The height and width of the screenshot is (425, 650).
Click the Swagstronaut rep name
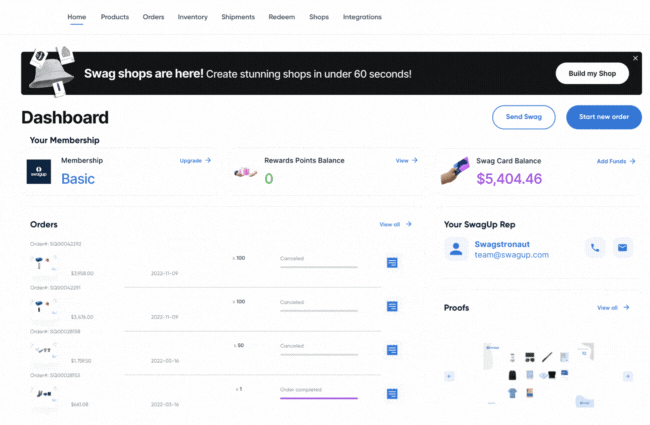point(502,244)
